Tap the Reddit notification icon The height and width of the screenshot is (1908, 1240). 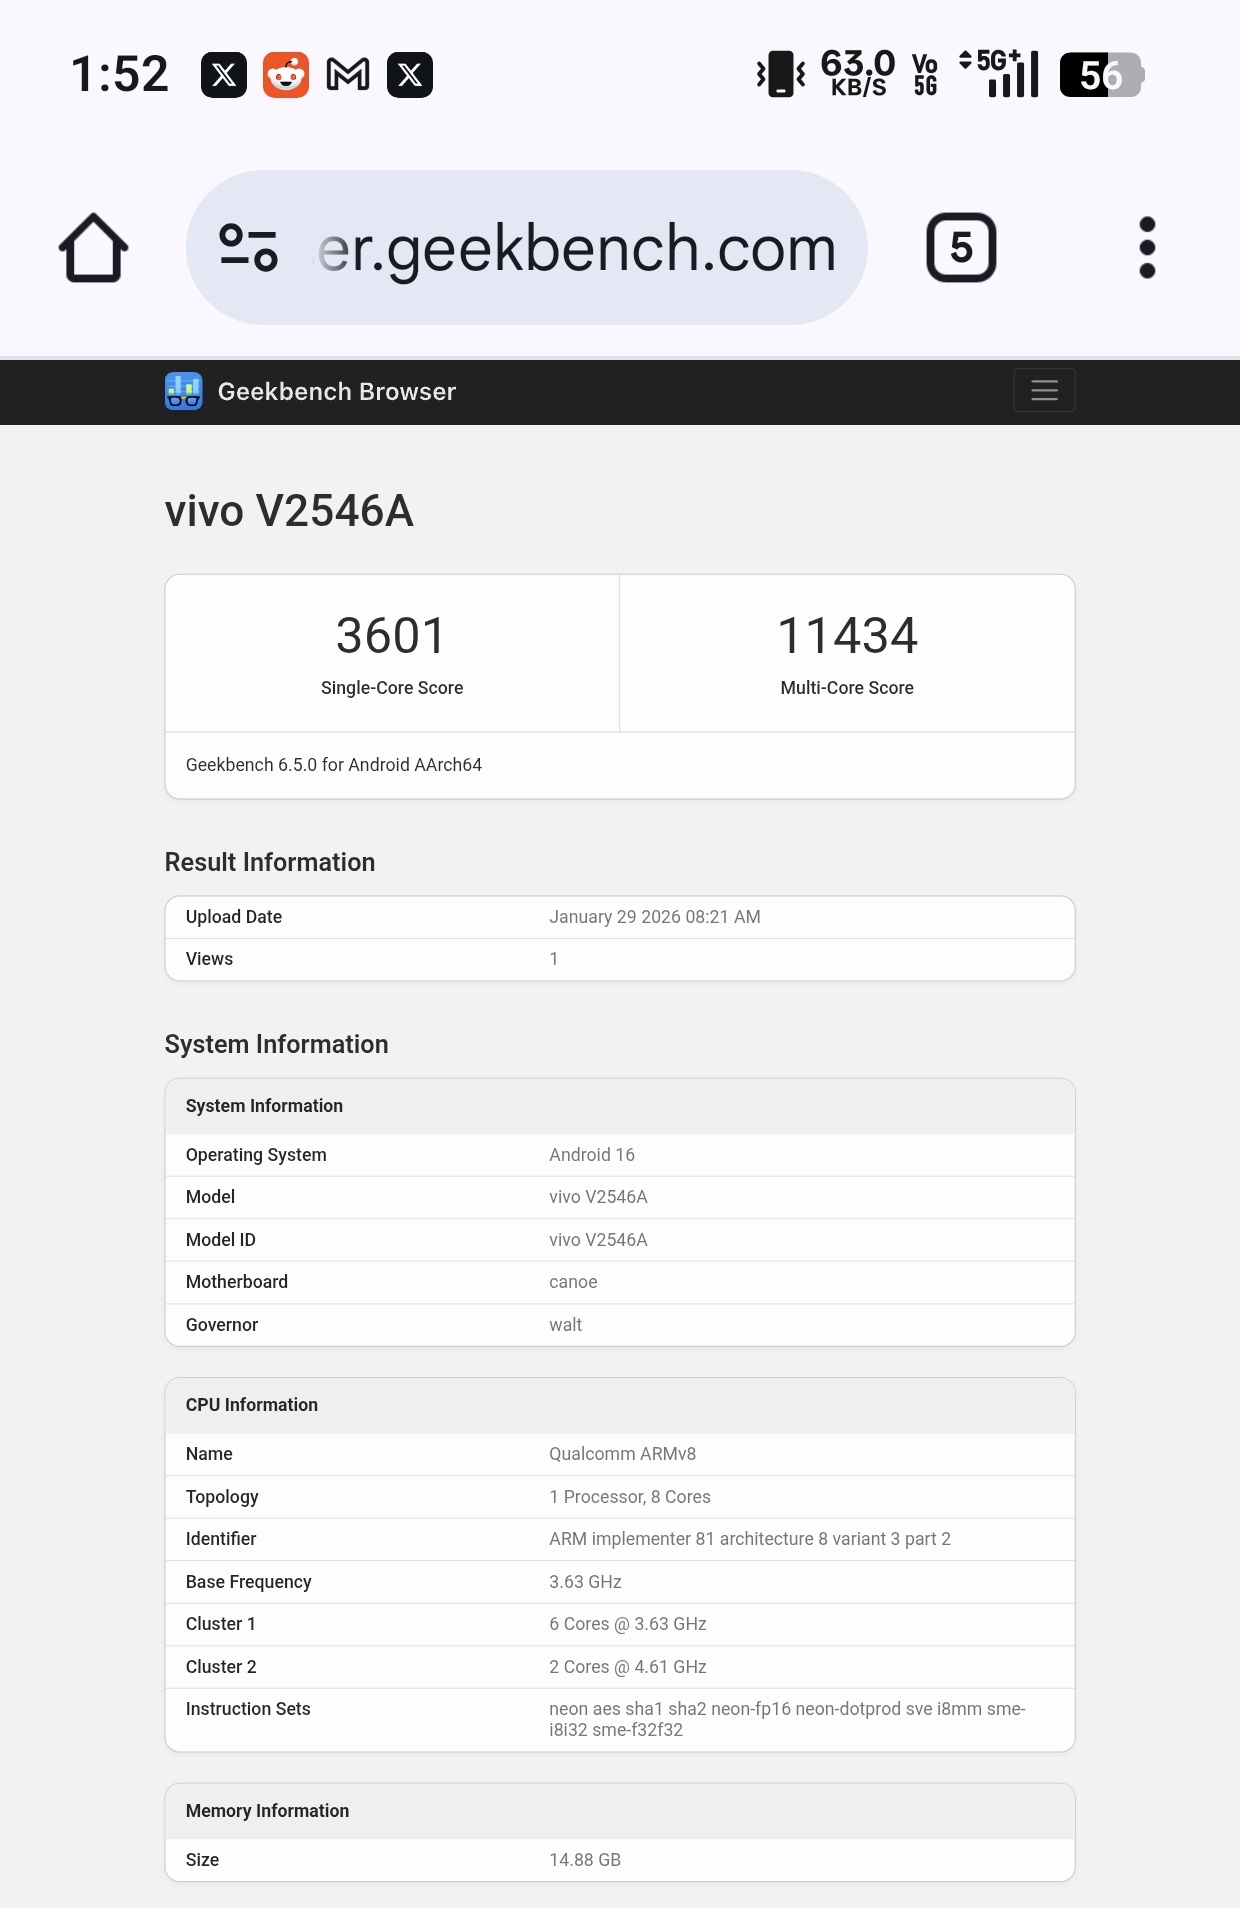[x=286, y=75]
